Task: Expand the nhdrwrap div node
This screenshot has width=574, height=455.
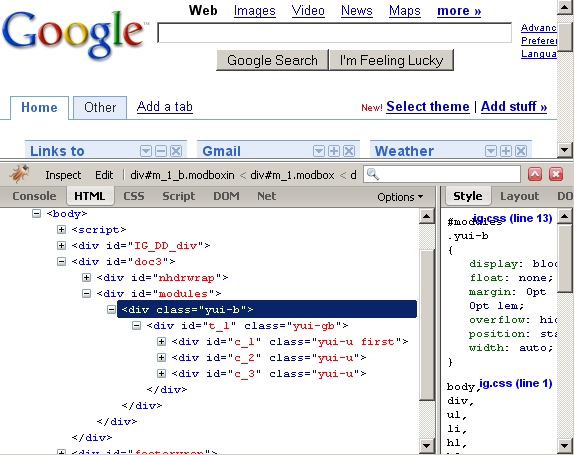Action: coord(86,277)
